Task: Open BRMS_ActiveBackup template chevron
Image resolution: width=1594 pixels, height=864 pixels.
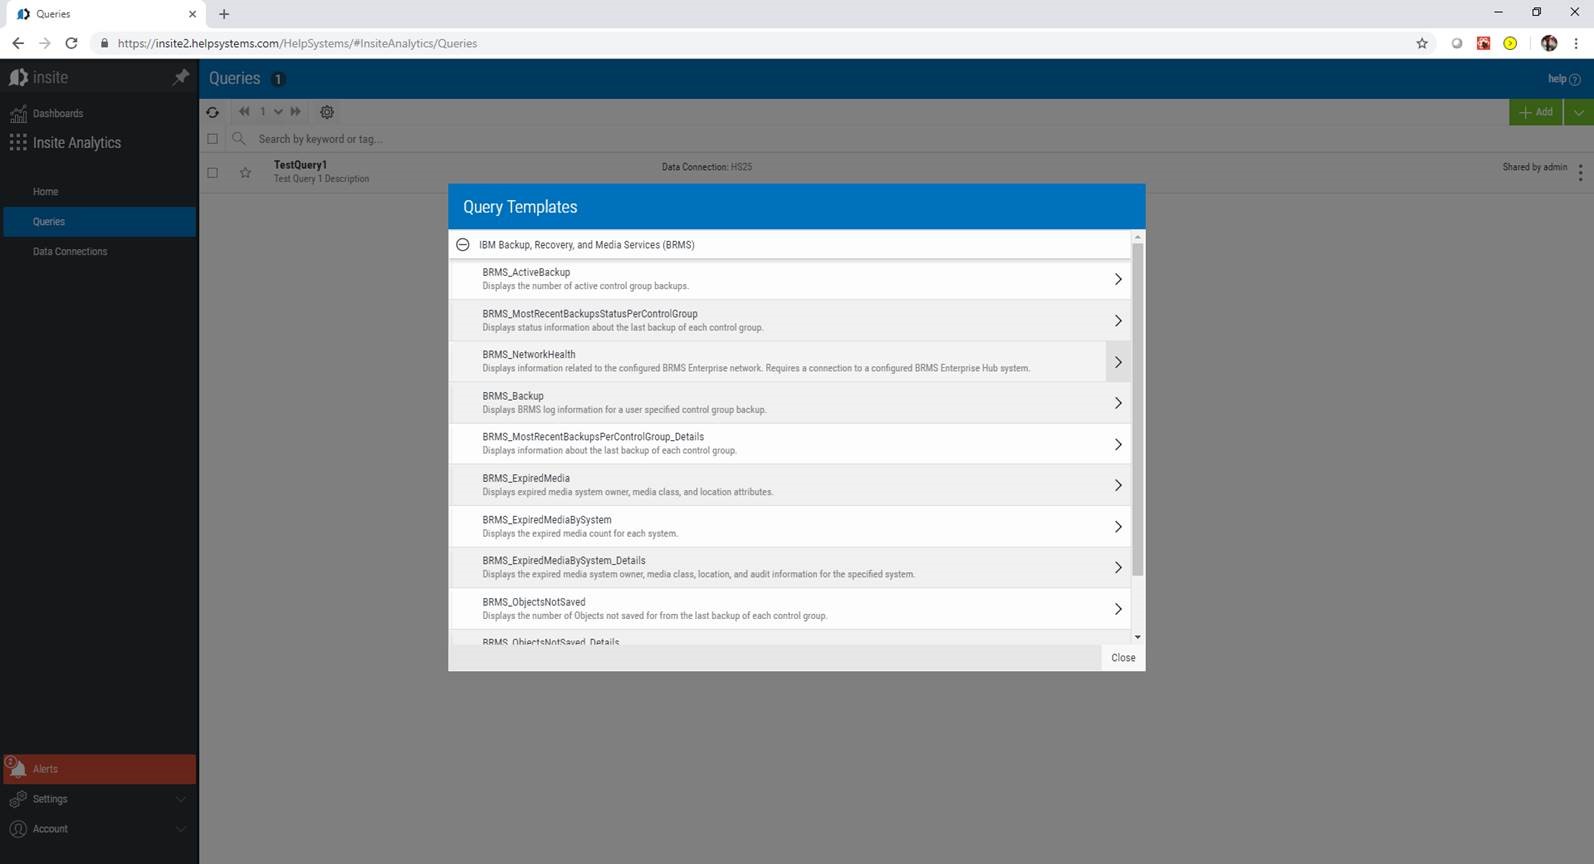Action: (1118, 279)
